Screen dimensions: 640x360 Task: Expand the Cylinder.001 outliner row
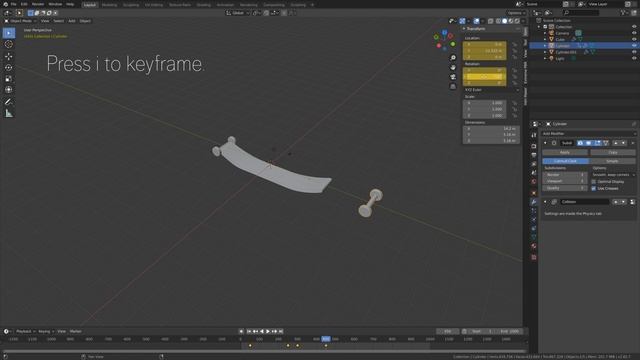545,52
